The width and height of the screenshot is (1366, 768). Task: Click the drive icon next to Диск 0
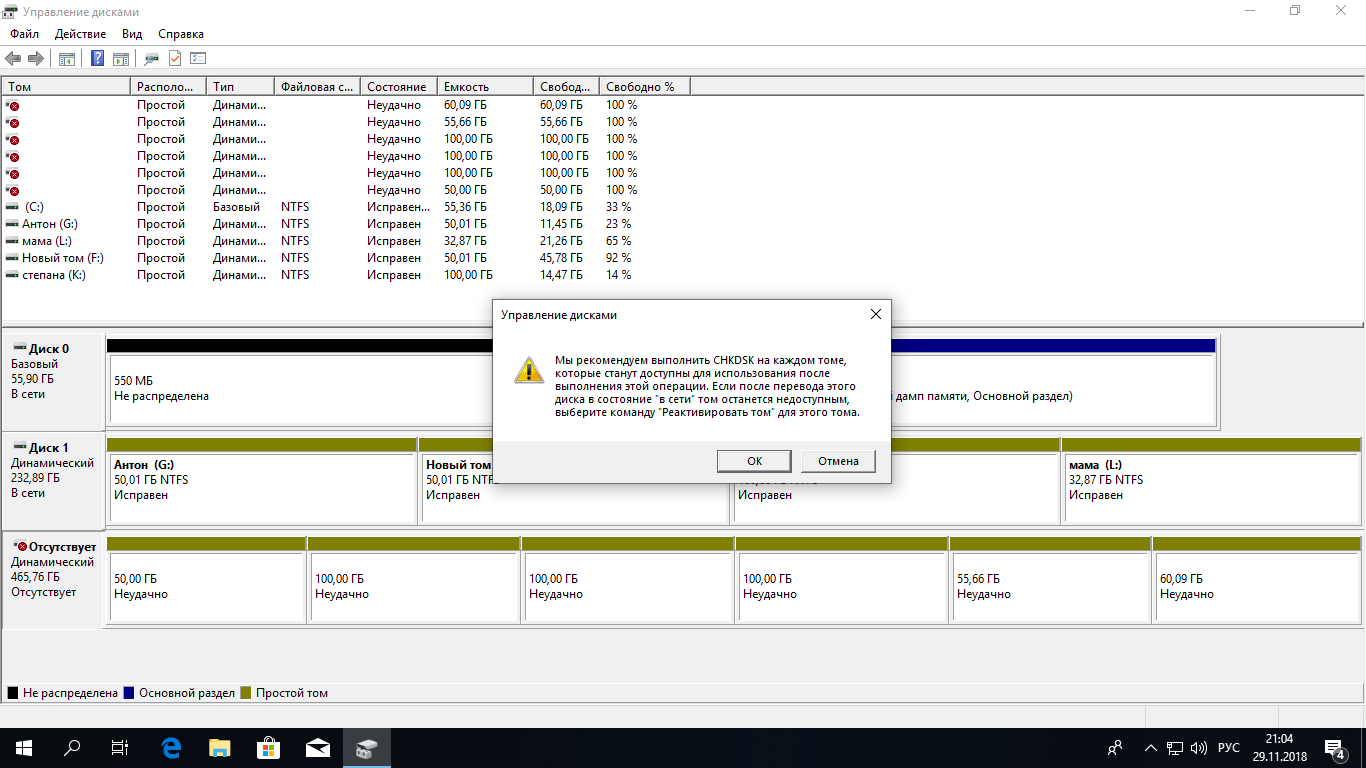point(20,348)
